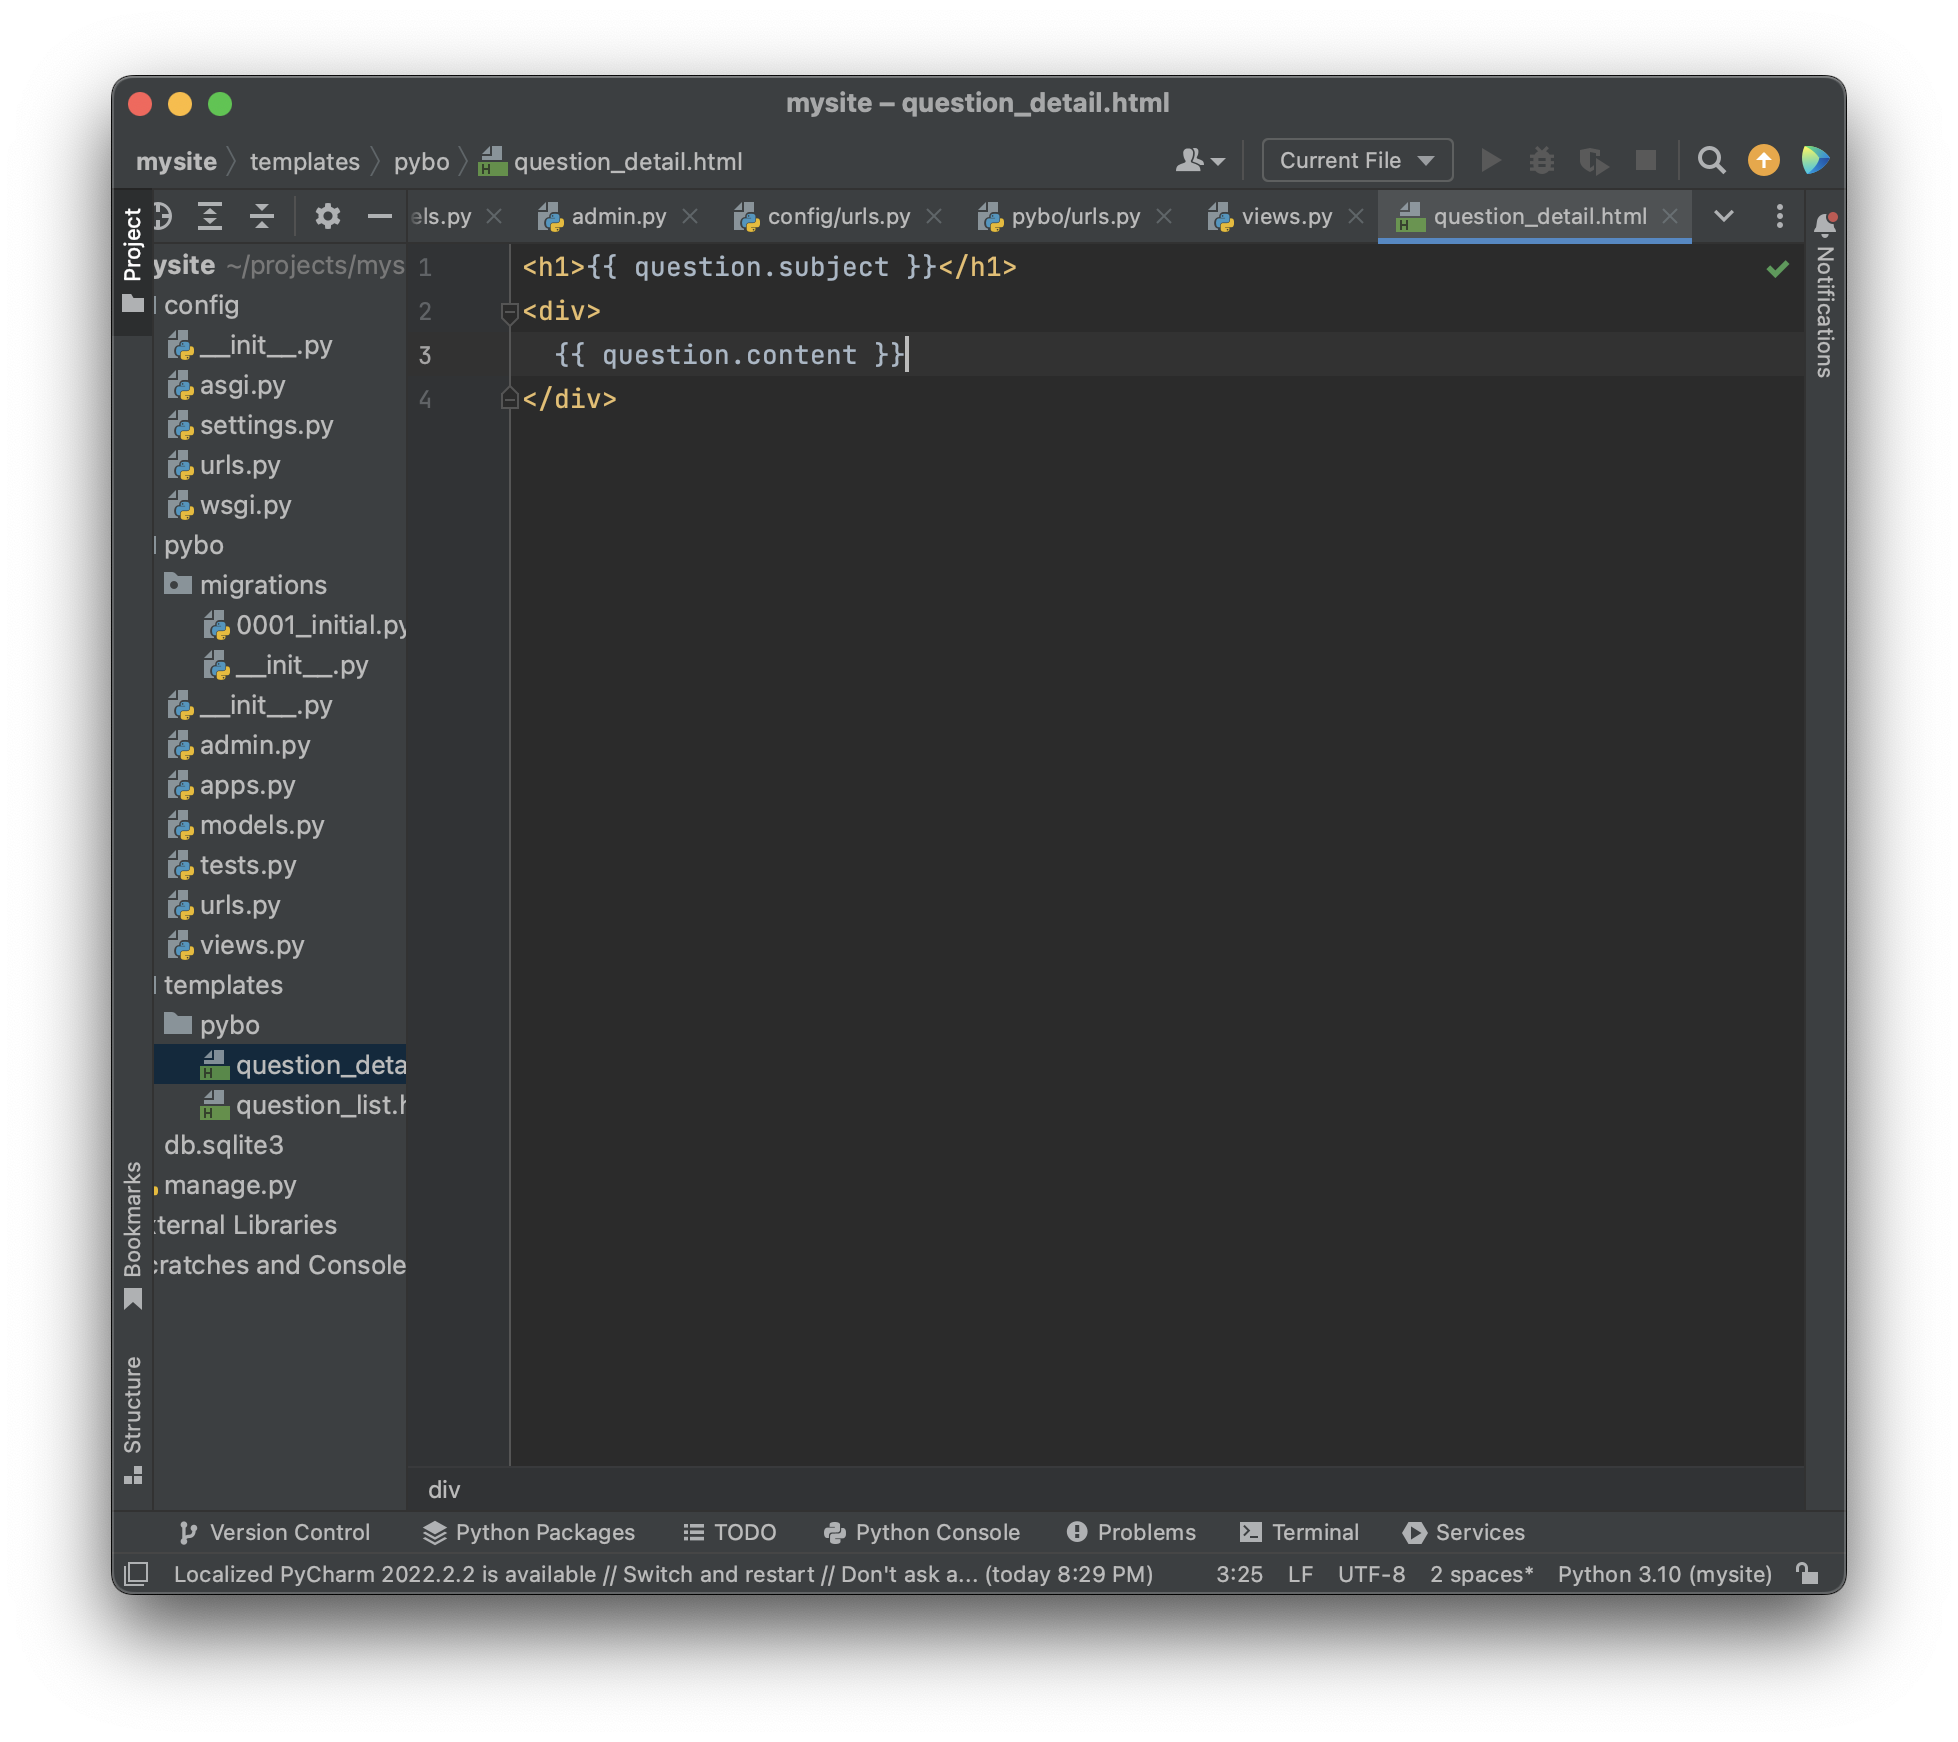Select models.py in project tree
Screen dimensions: 1958x1742
tap(261, 826)
